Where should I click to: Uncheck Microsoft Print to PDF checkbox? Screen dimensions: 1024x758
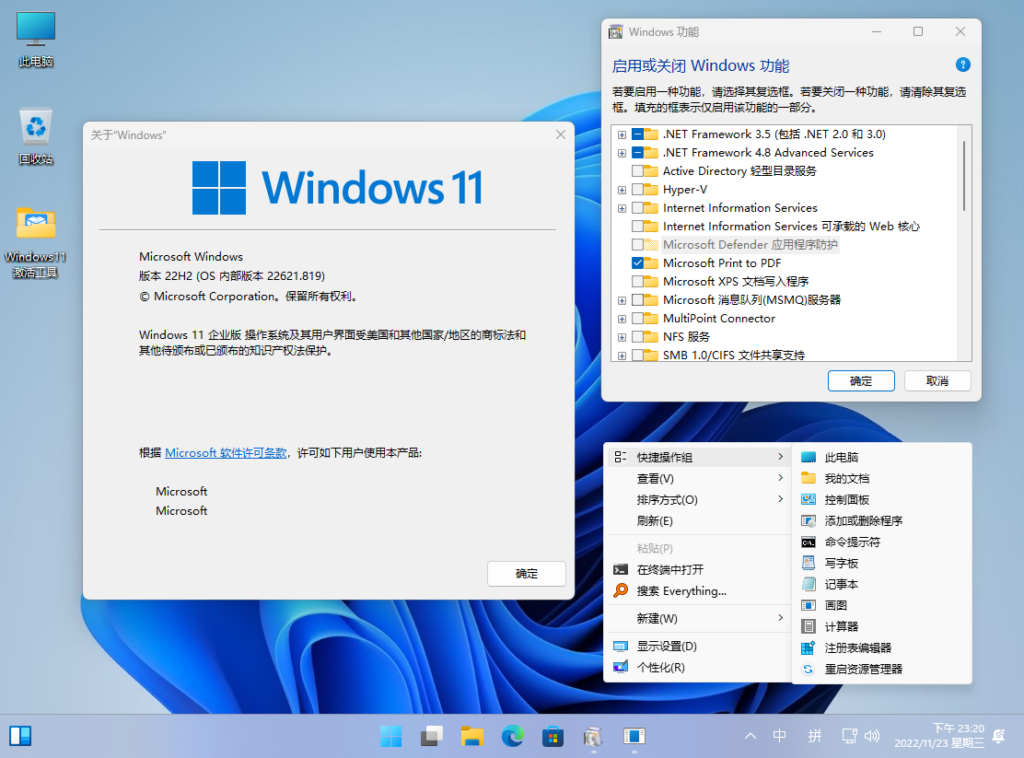click(x=638, y=263)
